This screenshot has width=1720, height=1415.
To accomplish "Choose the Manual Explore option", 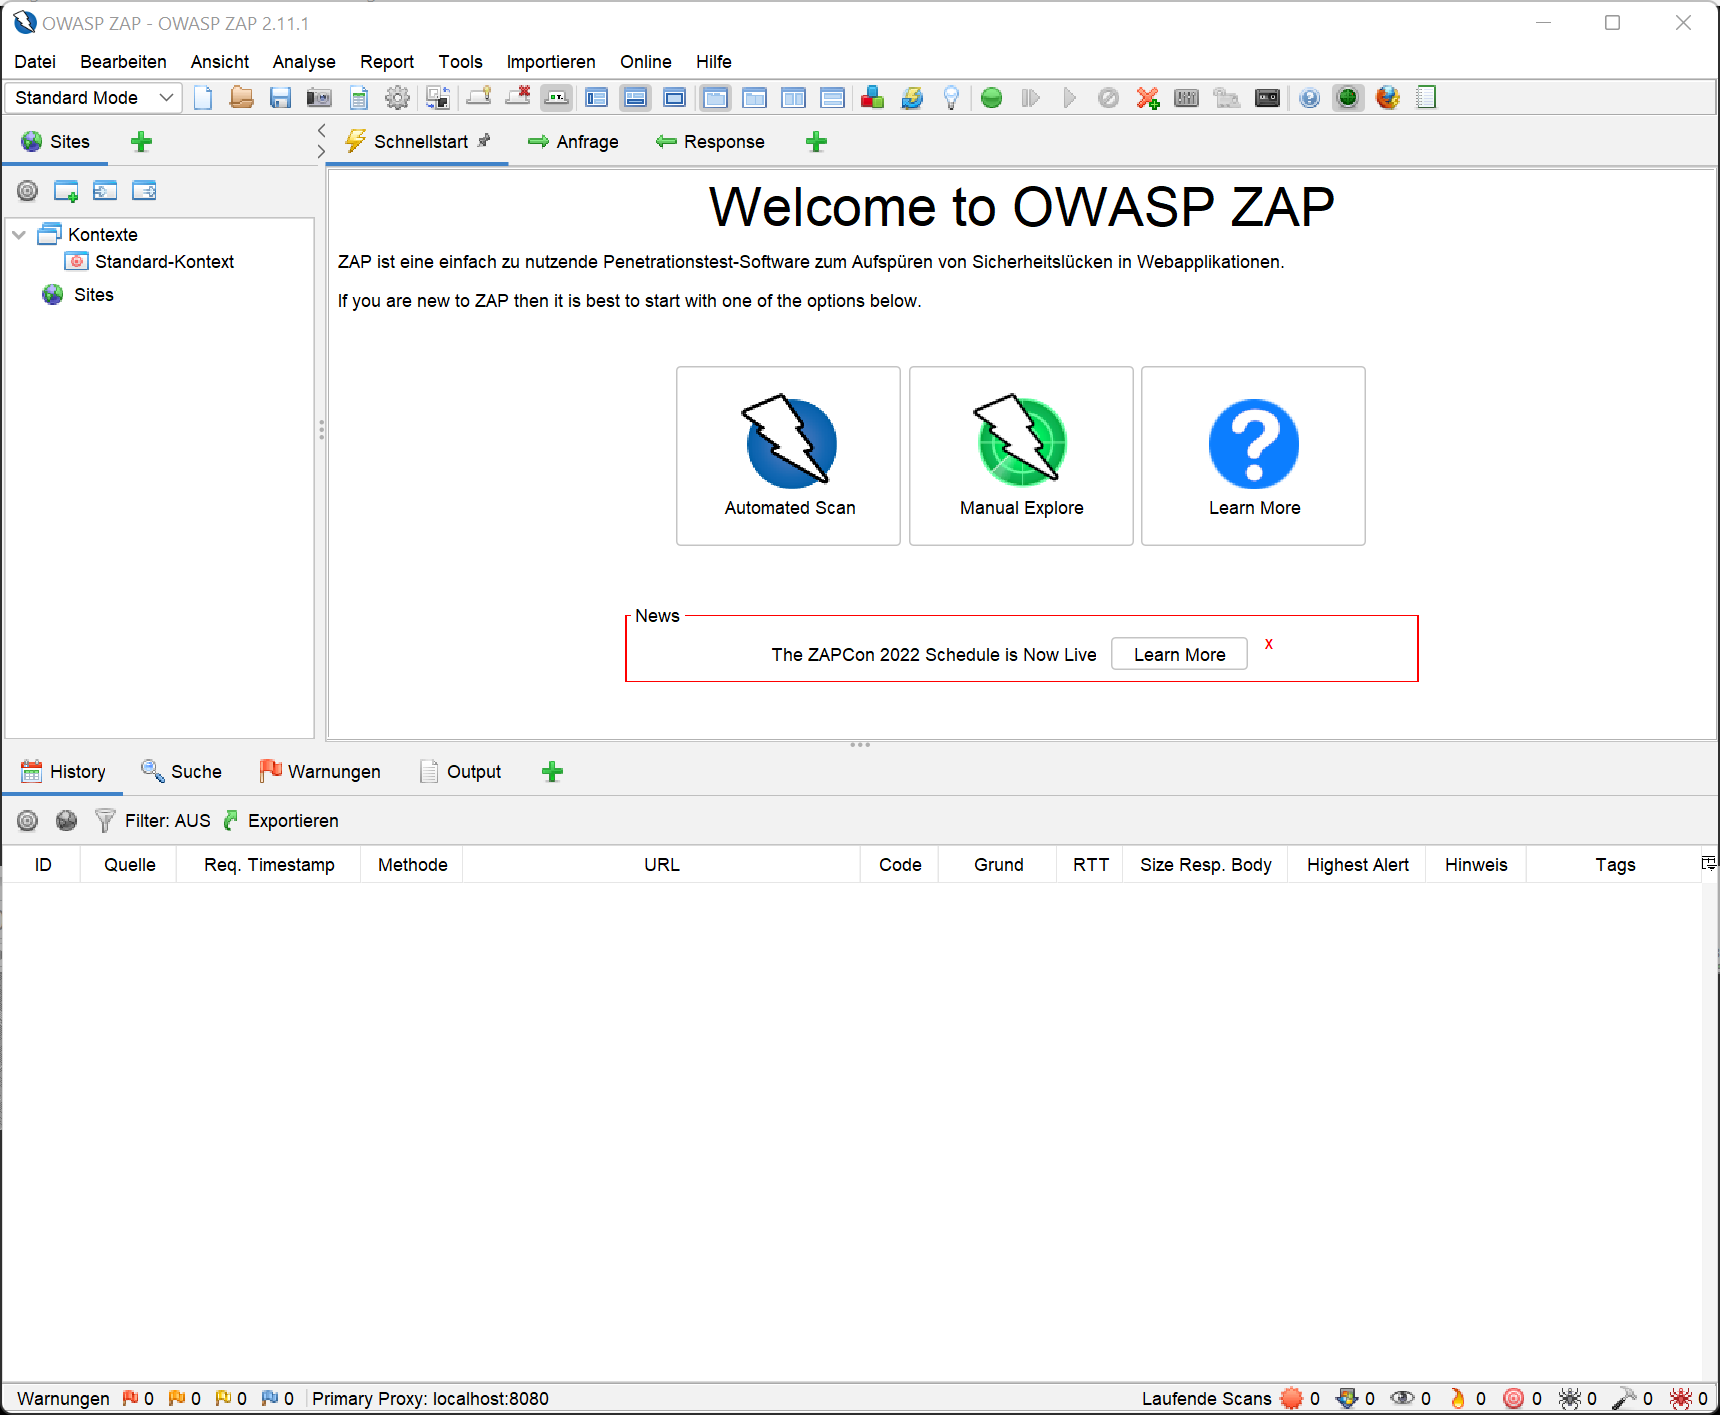I will pos(1021,456).
